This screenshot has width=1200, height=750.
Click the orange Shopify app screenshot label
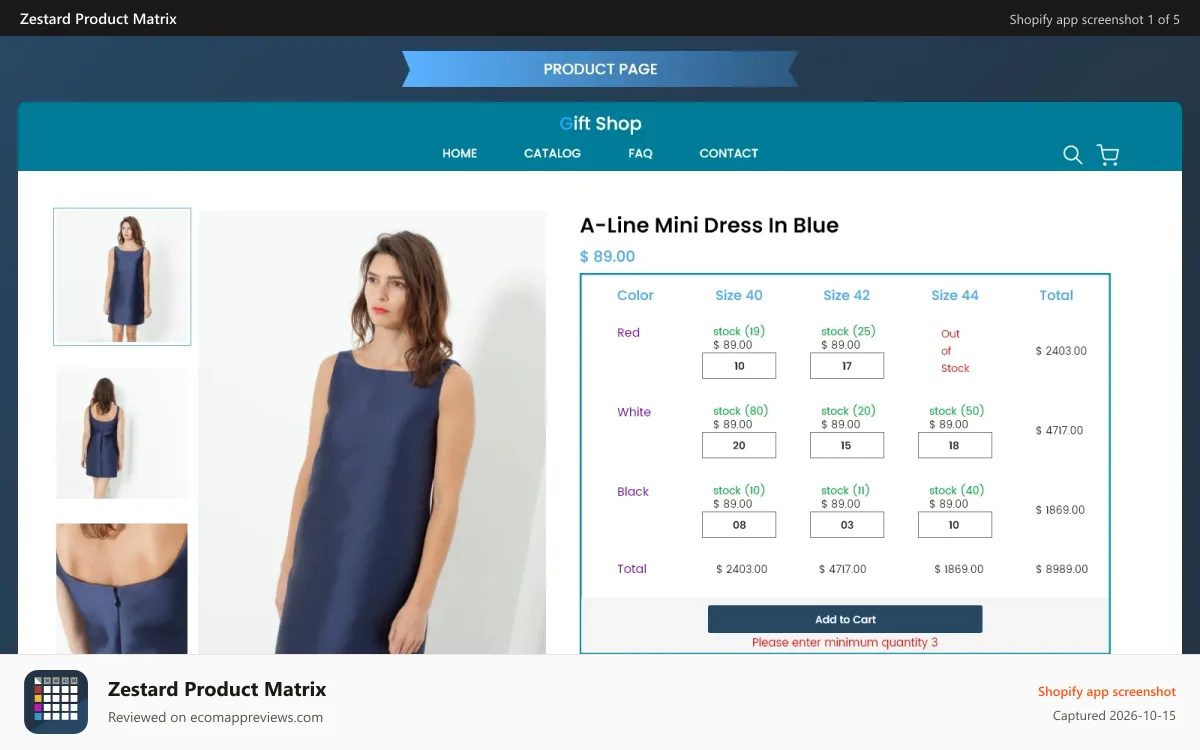(1107, 691)
